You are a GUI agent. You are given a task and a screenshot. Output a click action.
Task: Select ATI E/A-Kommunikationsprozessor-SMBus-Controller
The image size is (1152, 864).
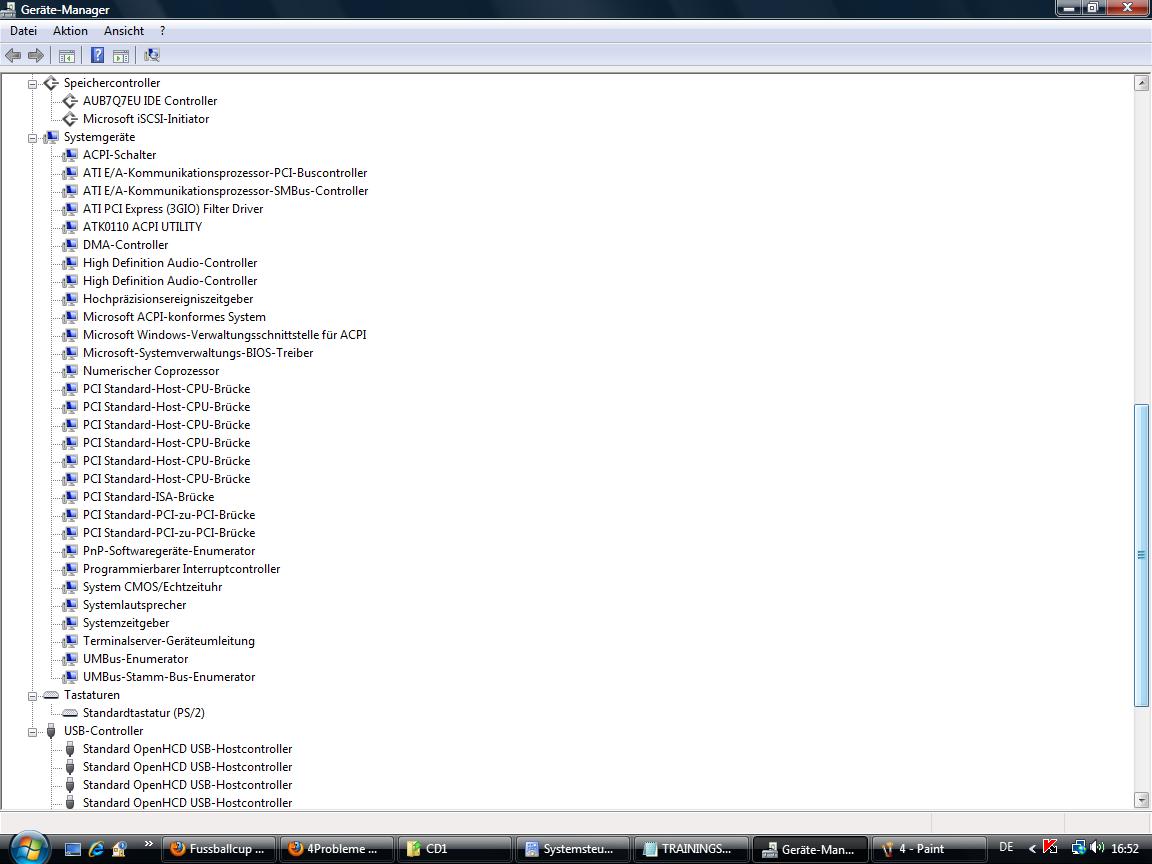(226, 191)
